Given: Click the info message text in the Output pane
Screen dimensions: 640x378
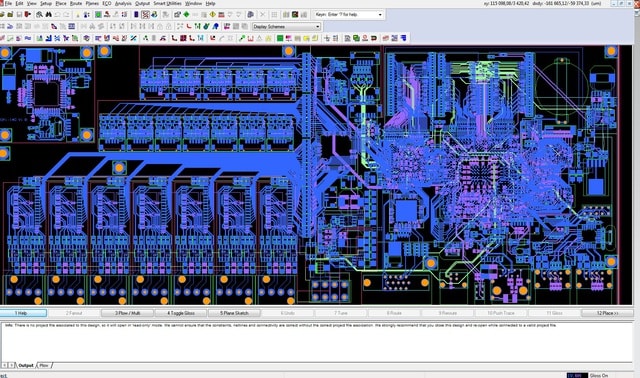Looking at the screenshot, I should coord(281,326).
